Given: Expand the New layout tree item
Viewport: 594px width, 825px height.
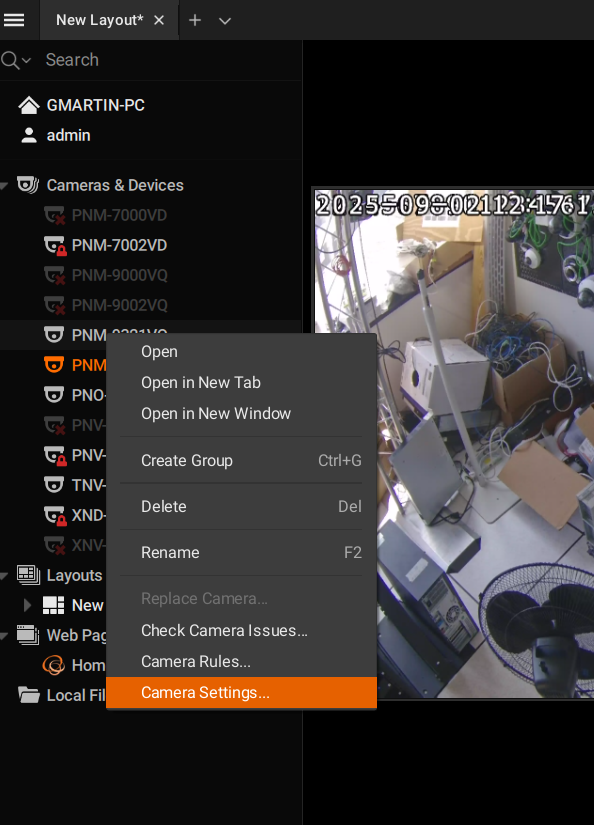Looking at the screenshot, I should pos(27,606).
